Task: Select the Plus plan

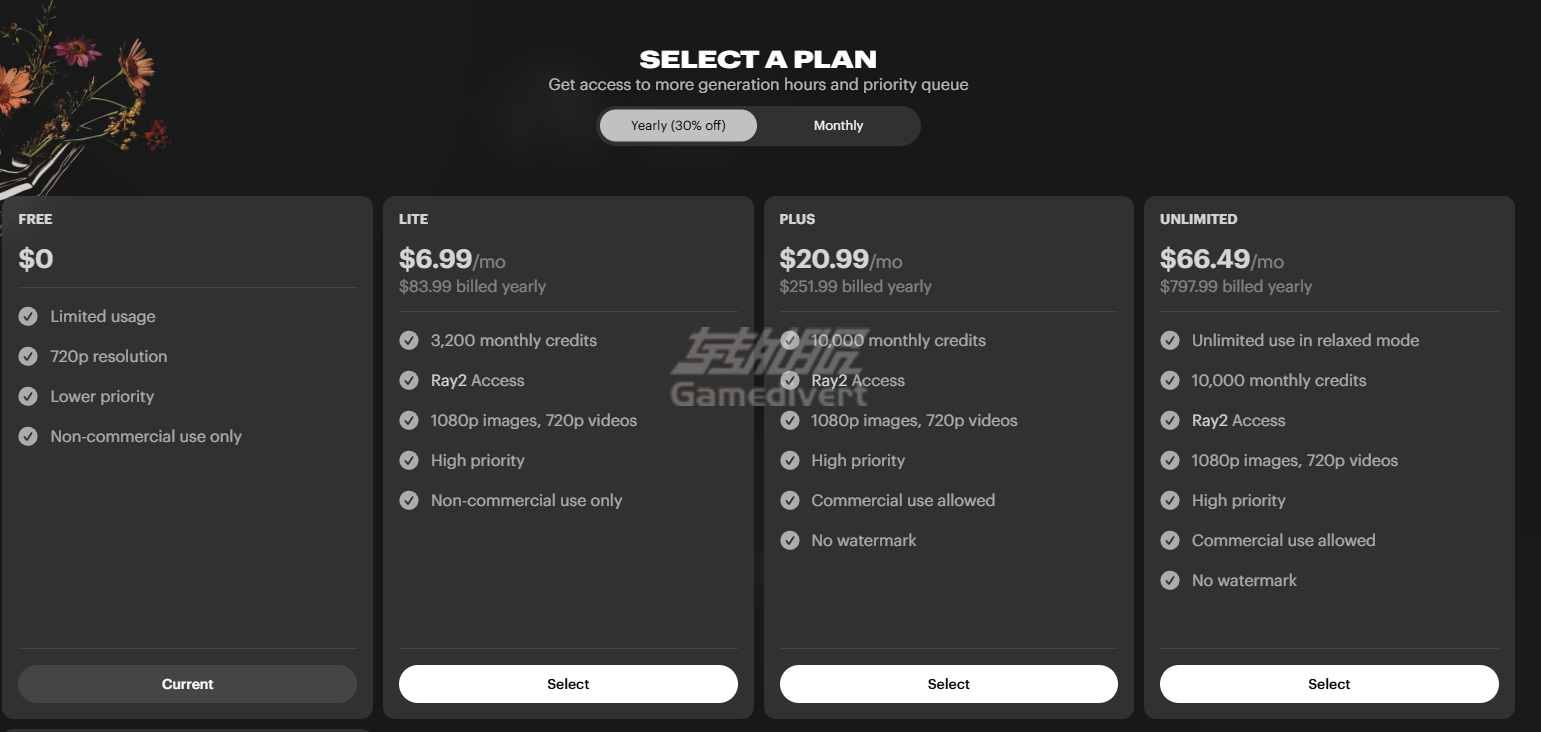Action: pos(948,684)
